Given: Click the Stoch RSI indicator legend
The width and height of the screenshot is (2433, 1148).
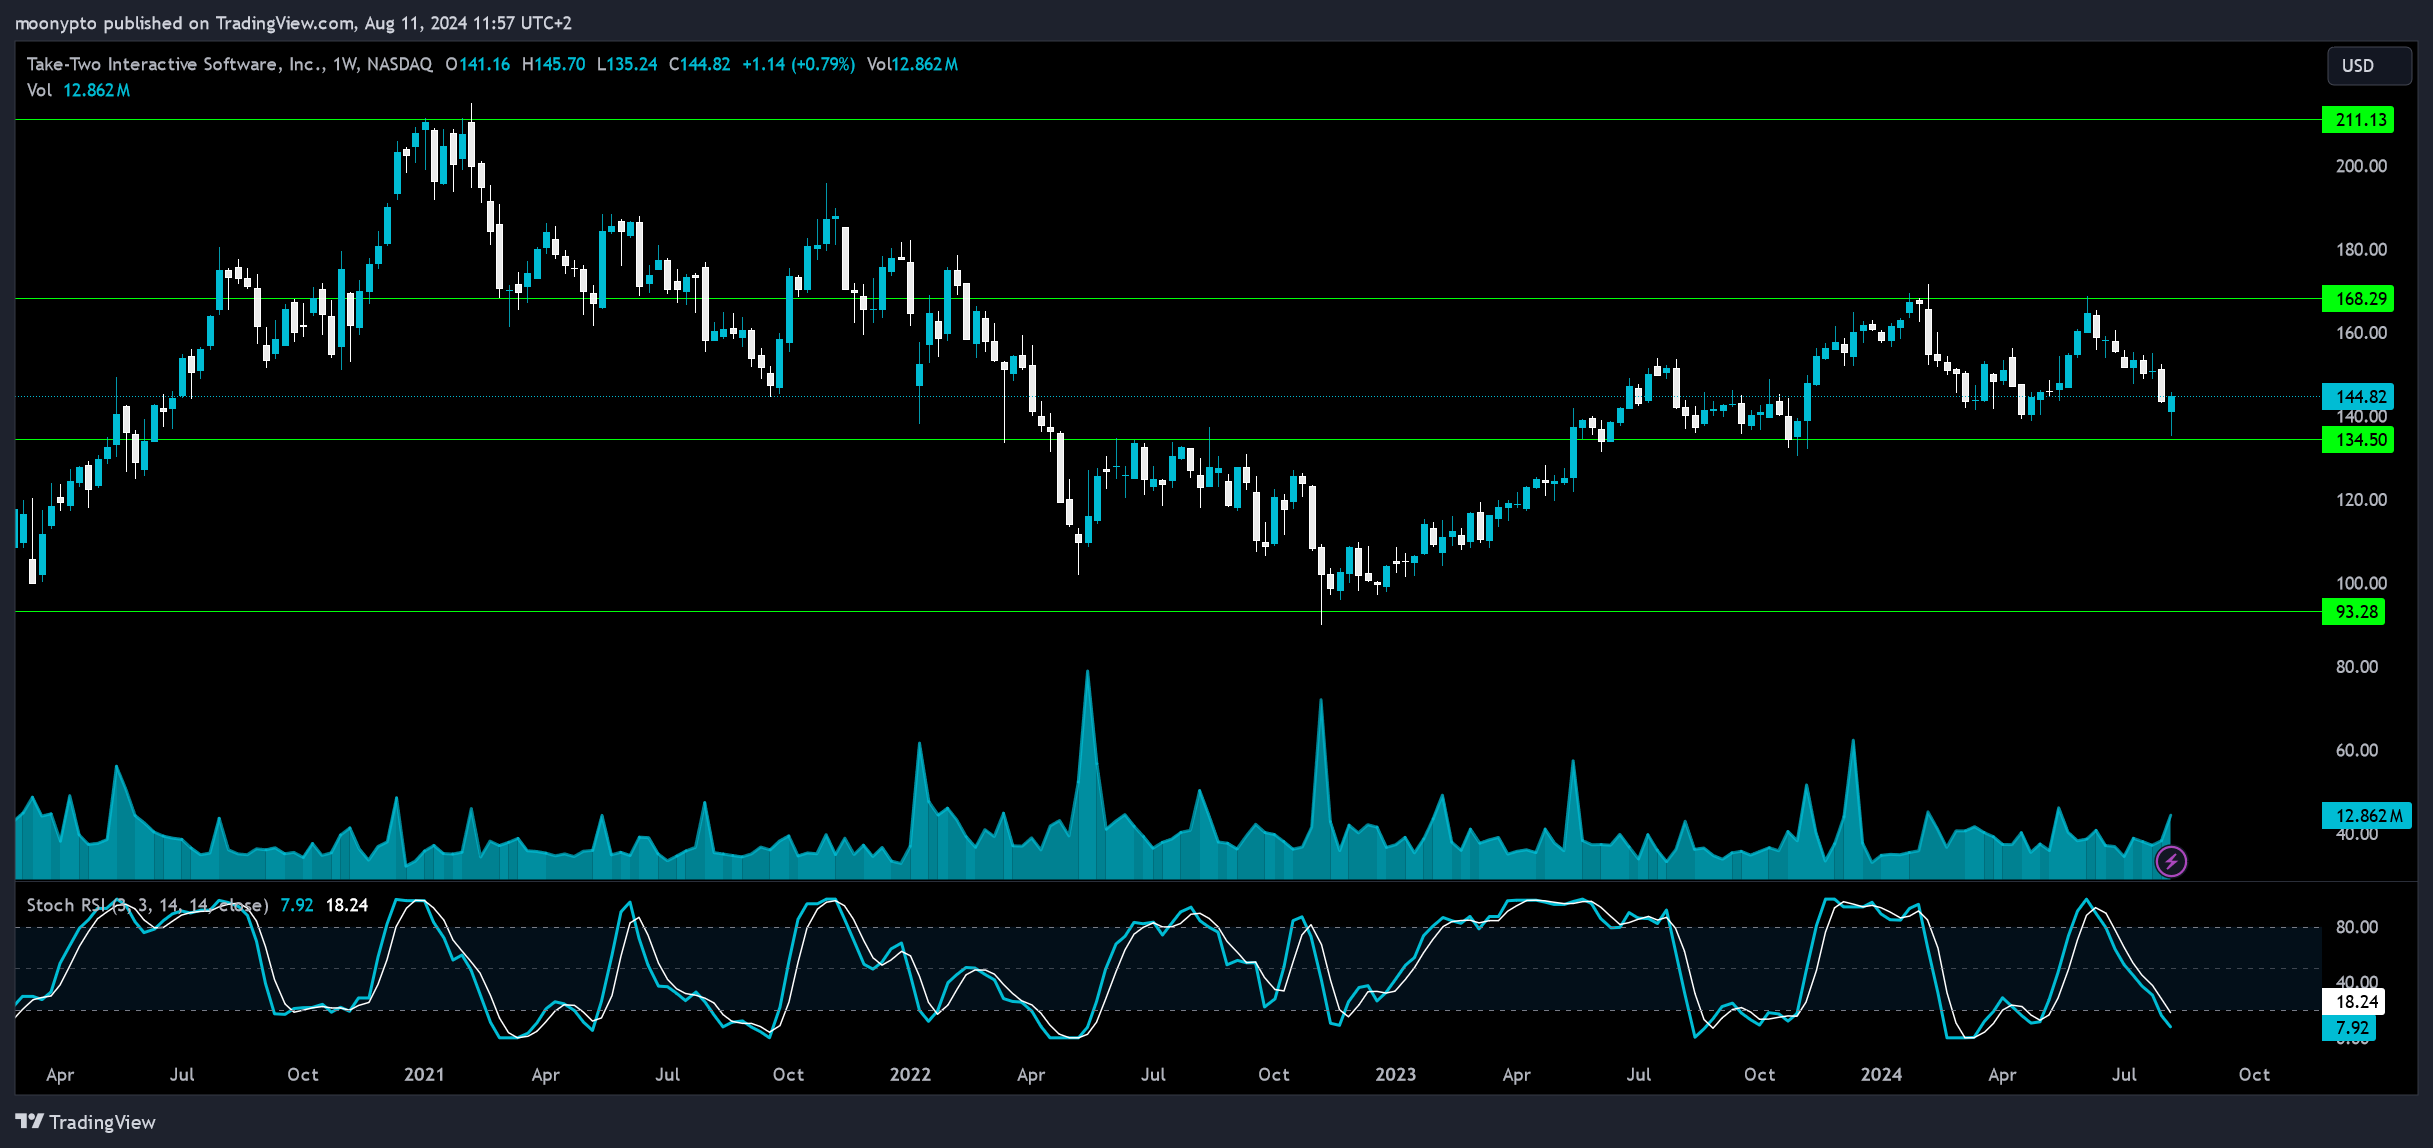Looking at the screenshot, I should pyautogui.click(x=147, y=905).
